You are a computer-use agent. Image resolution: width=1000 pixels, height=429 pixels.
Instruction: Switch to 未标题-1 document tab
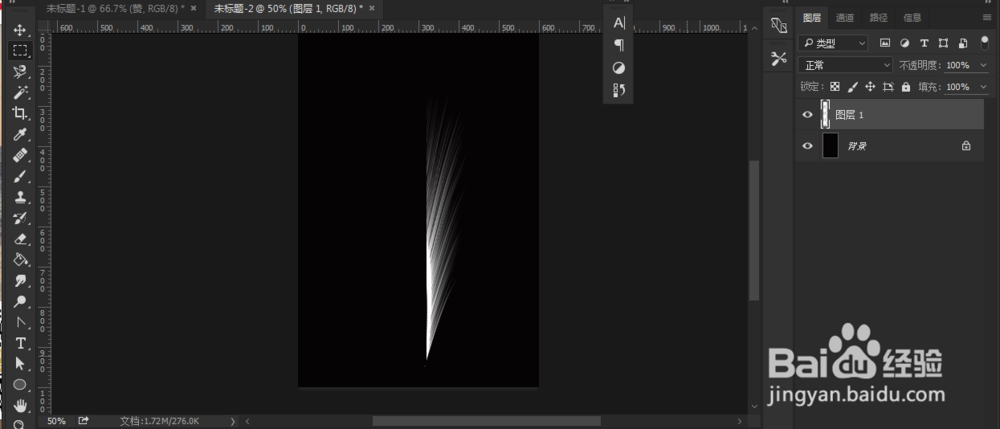(115, 8)
